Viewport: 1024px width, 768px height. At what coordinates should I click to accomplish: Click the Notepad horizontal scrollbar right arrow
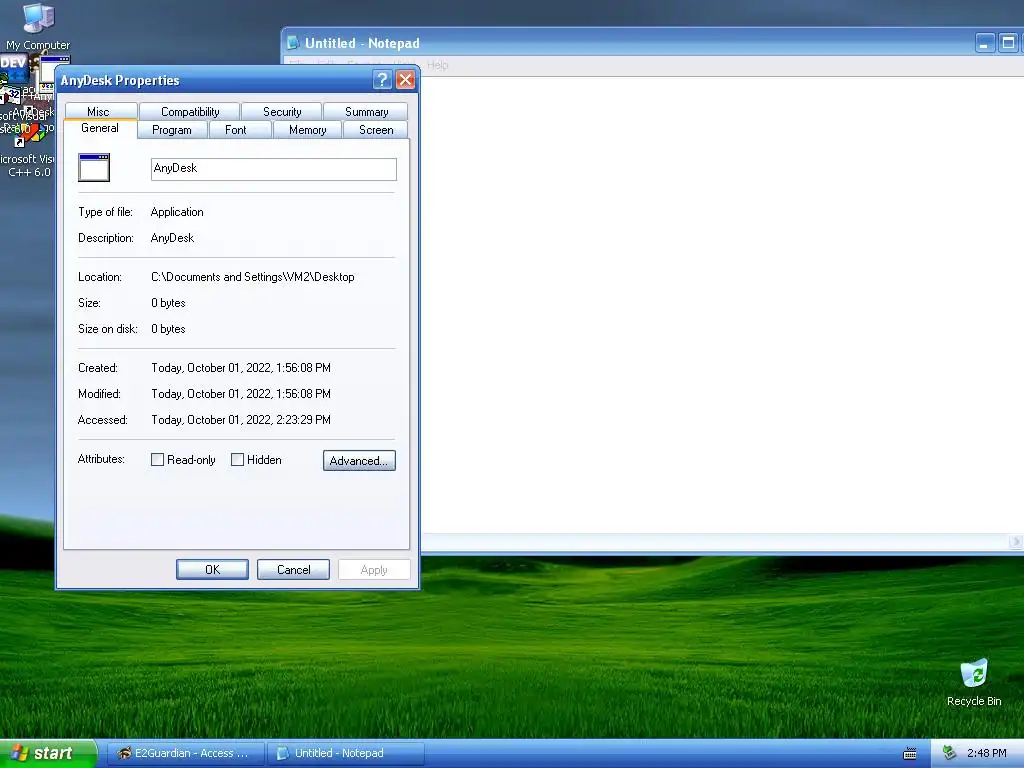(1016, 541)
